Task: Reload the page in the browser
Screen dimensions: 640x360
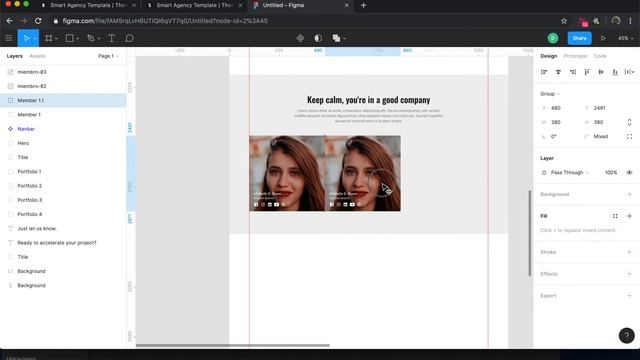Action: pos(38,21)
